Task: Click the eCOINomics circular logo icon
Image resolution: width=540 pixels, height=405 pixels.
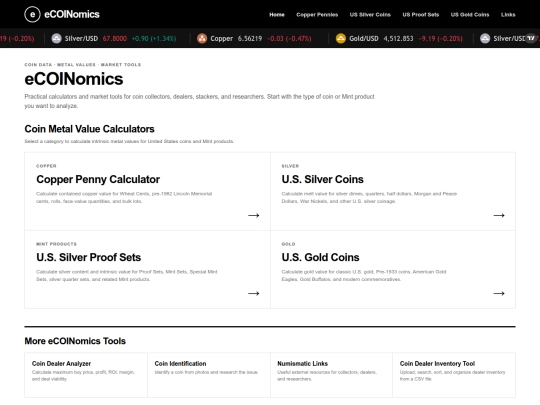Action: point(32,14)
